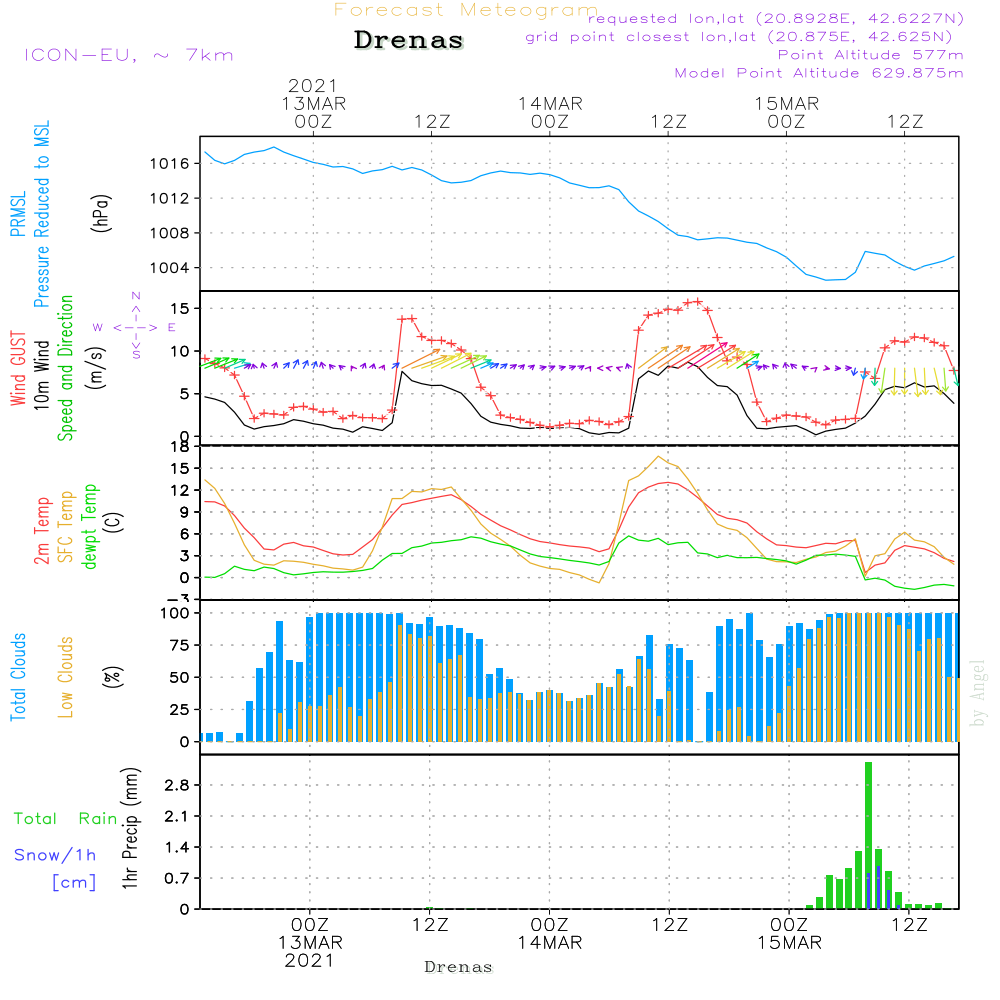1000x1000 pixels.
Task: Select the bold 'Drenas' title at top
Action: pyautogui.click(x=409, y=40)
